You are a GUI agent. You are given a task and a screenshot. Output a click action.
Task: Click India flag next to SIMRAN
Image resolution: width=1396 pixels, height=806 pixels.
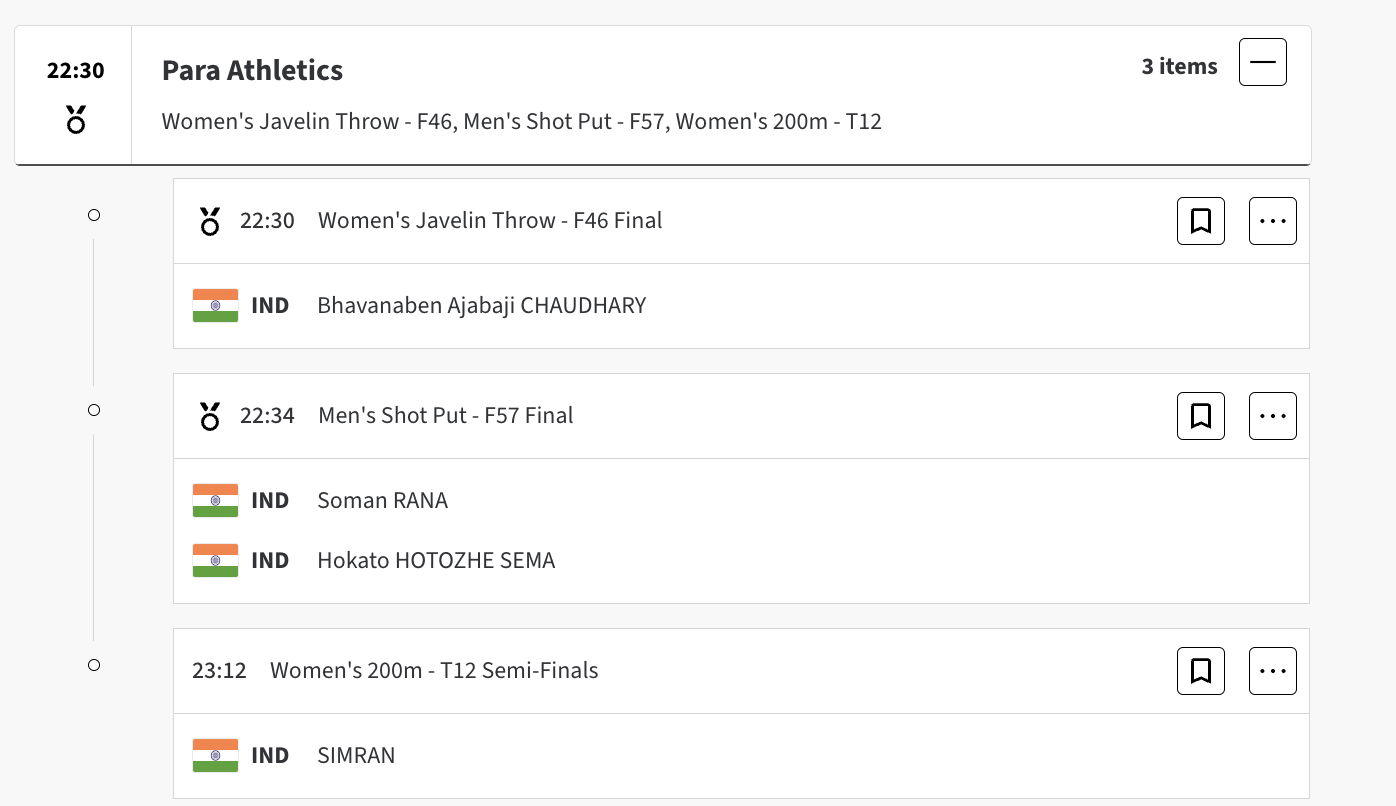pos(215,756)
